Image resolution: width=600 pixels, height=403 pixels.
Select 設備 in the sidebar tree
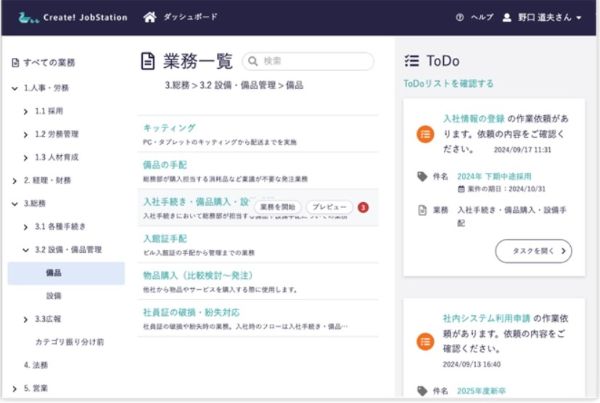click(54, 296)
